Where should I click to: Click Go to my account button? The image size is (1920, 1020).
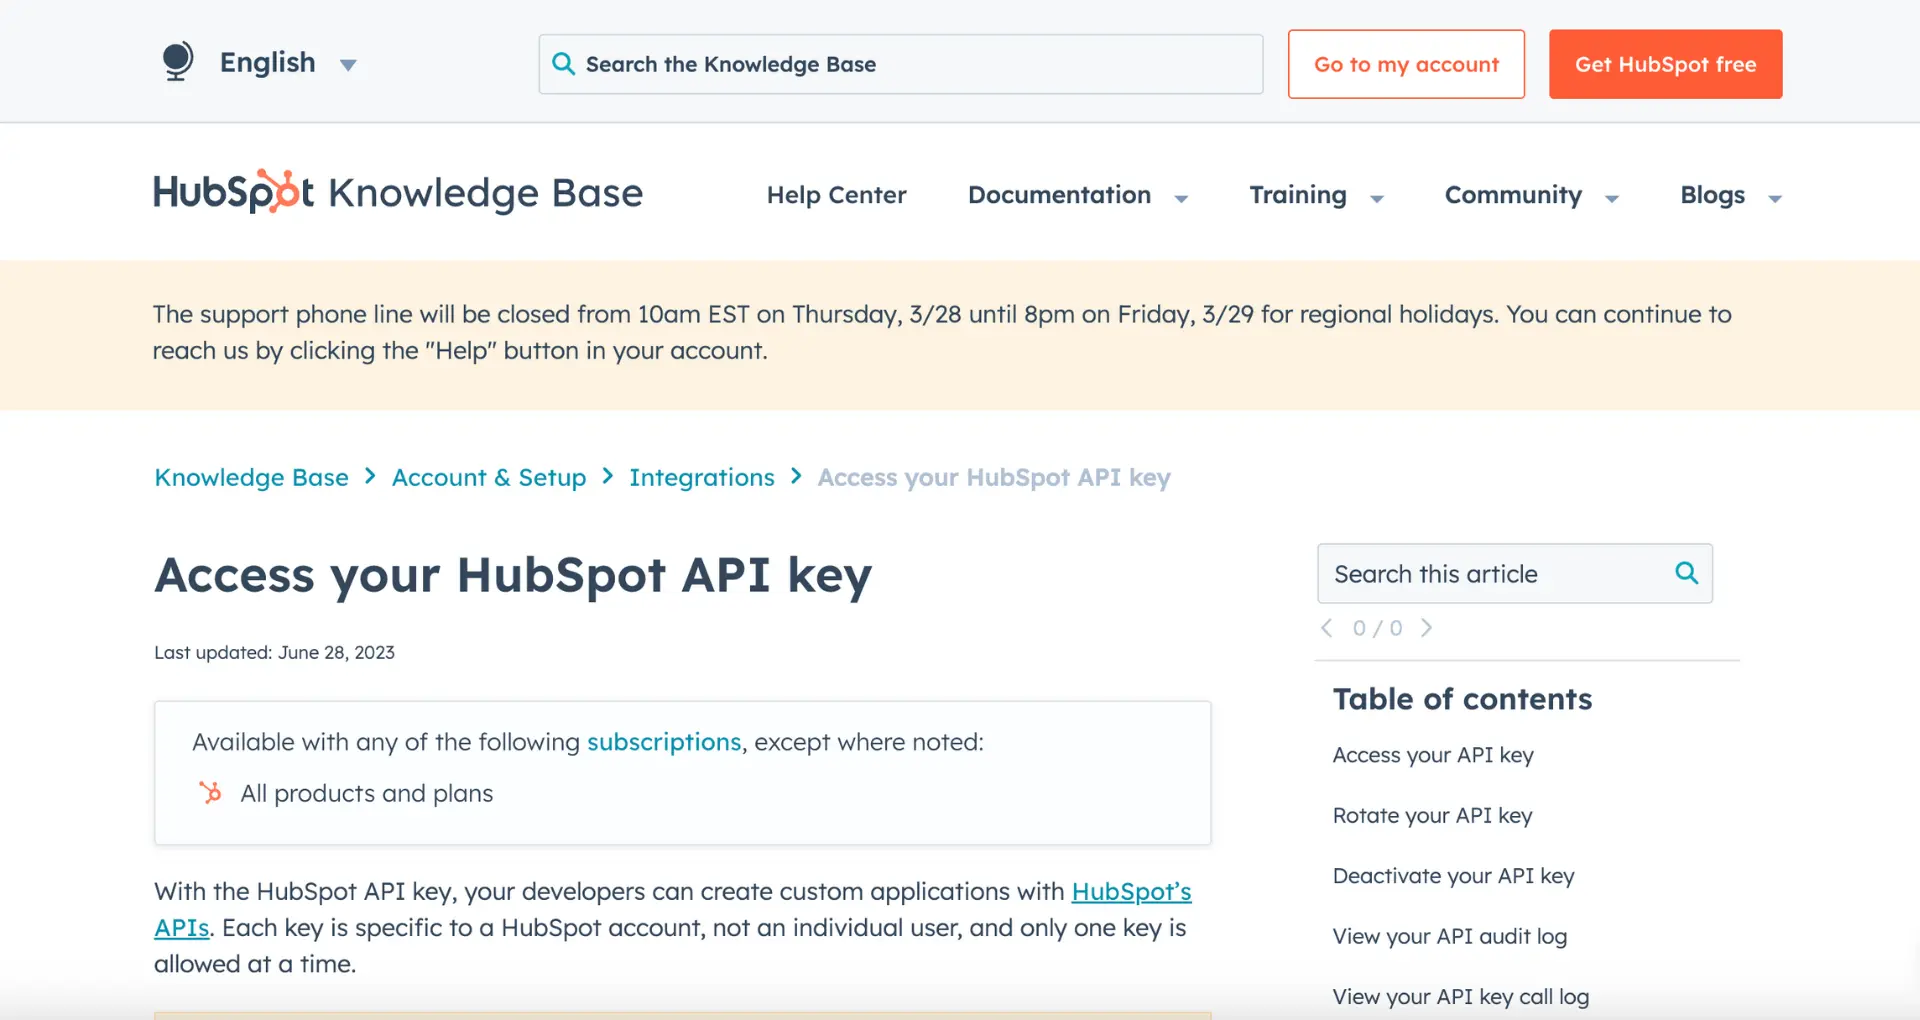1406,64
